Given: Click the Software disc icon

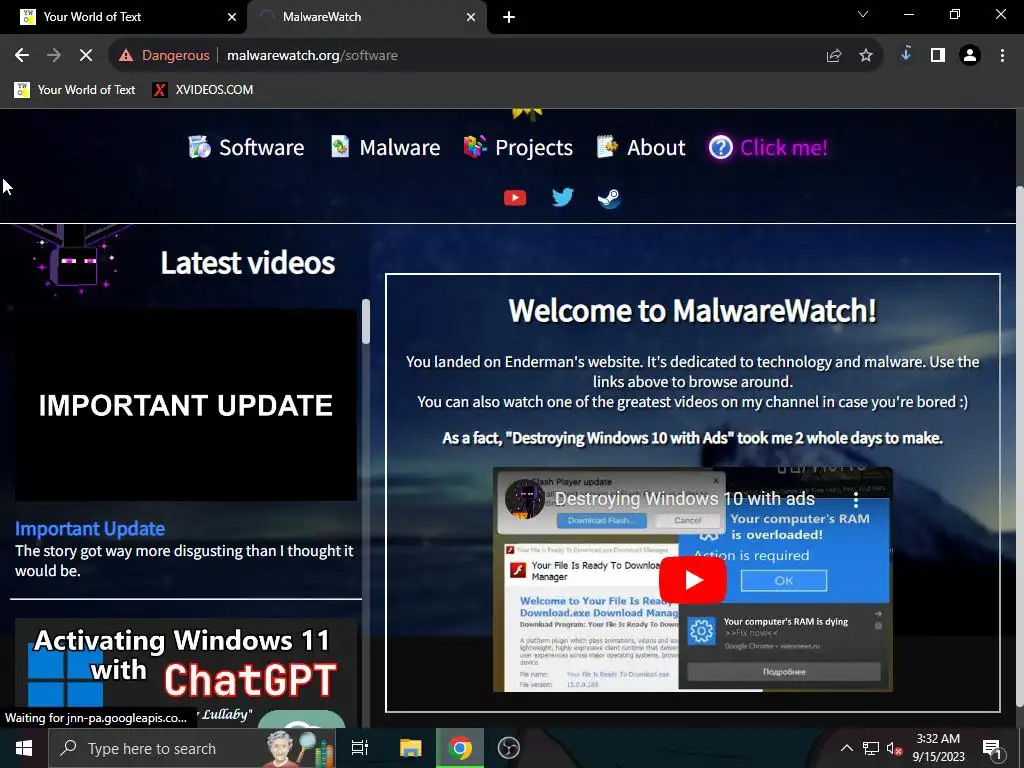Looking at the screenshot, I should [199, 147].
